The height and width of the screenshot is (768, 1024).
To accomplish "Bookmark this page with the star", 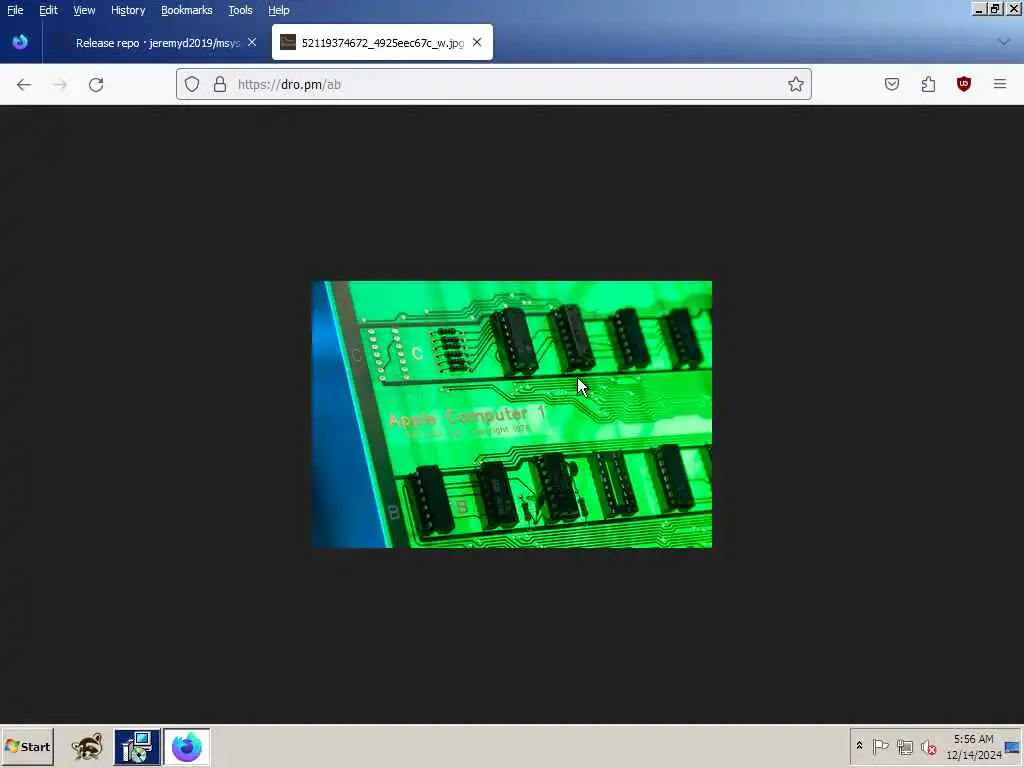I will tap(795, 84).
